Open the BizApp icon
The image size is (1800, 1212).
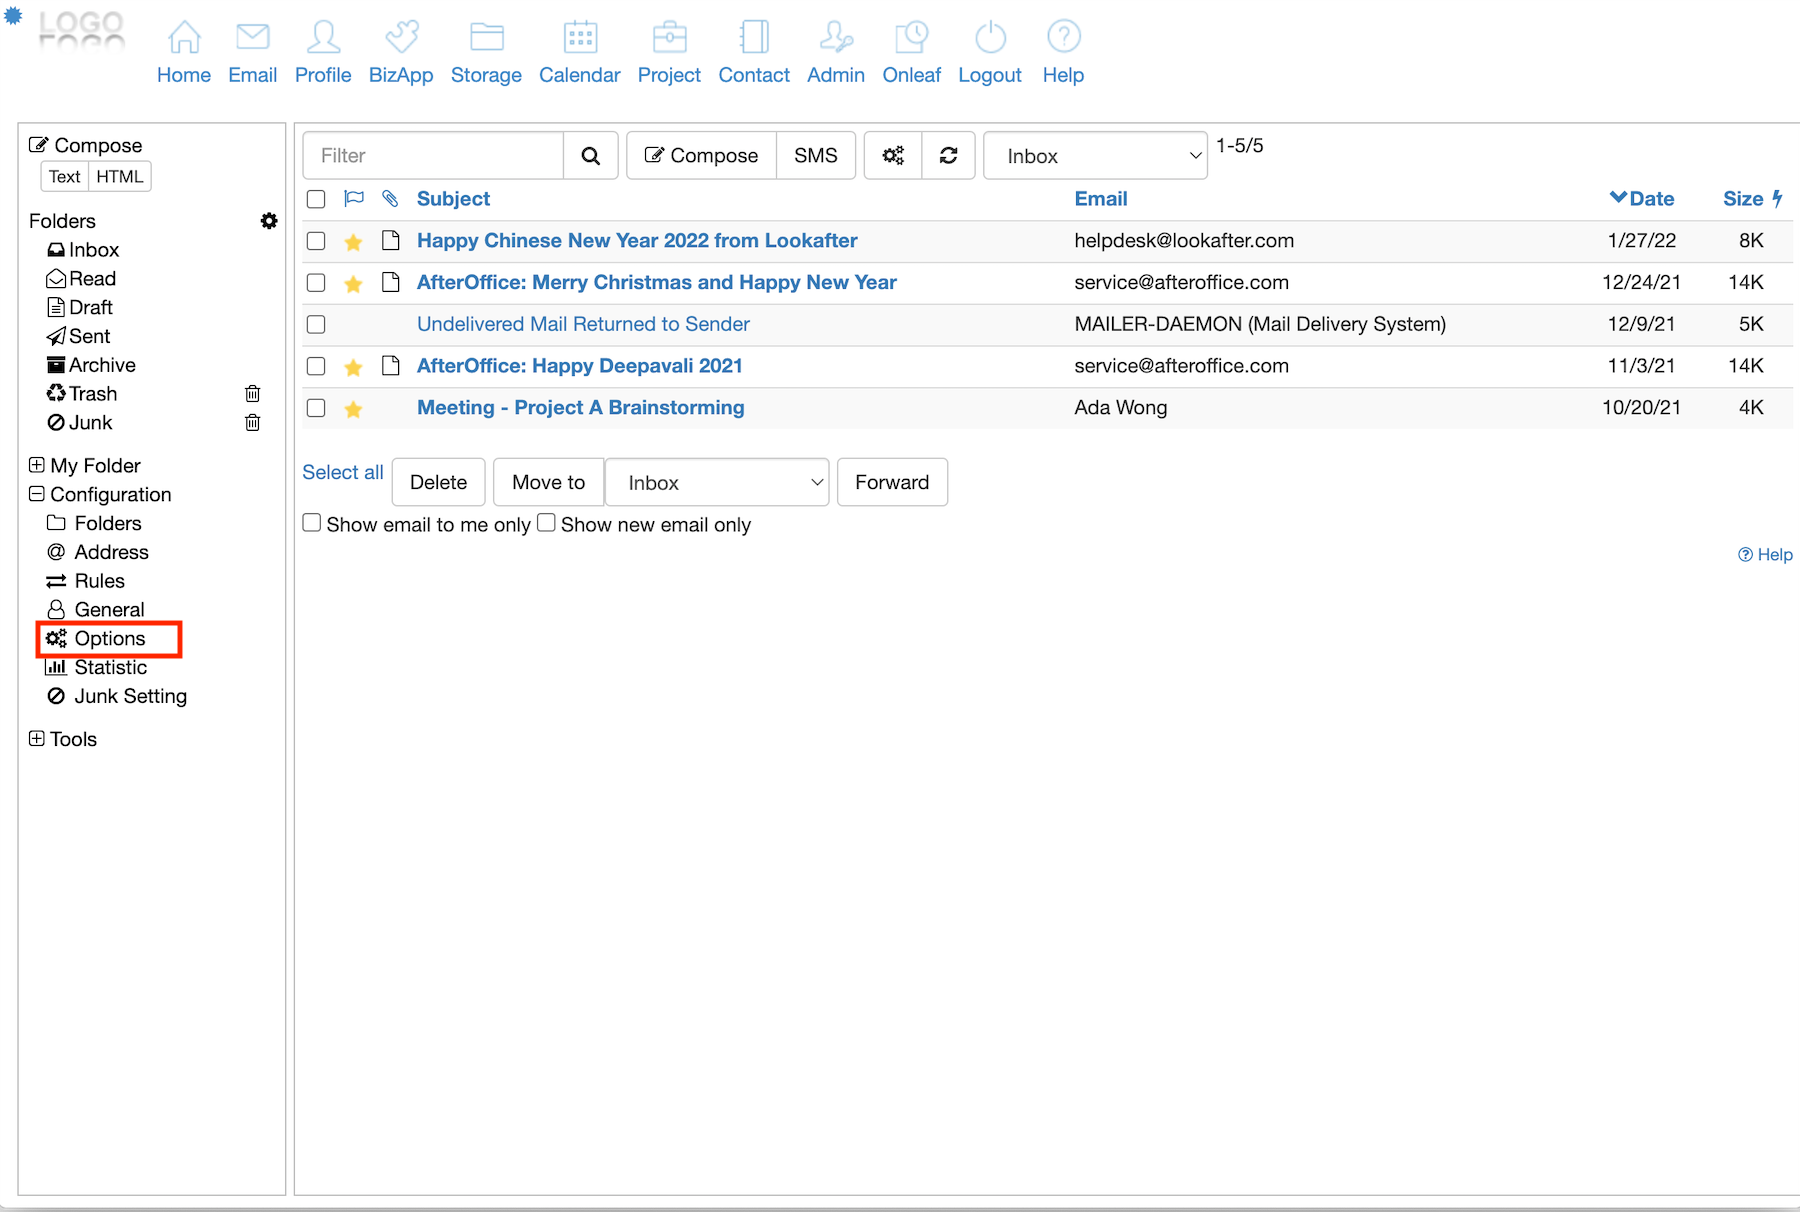click(401, 38)
